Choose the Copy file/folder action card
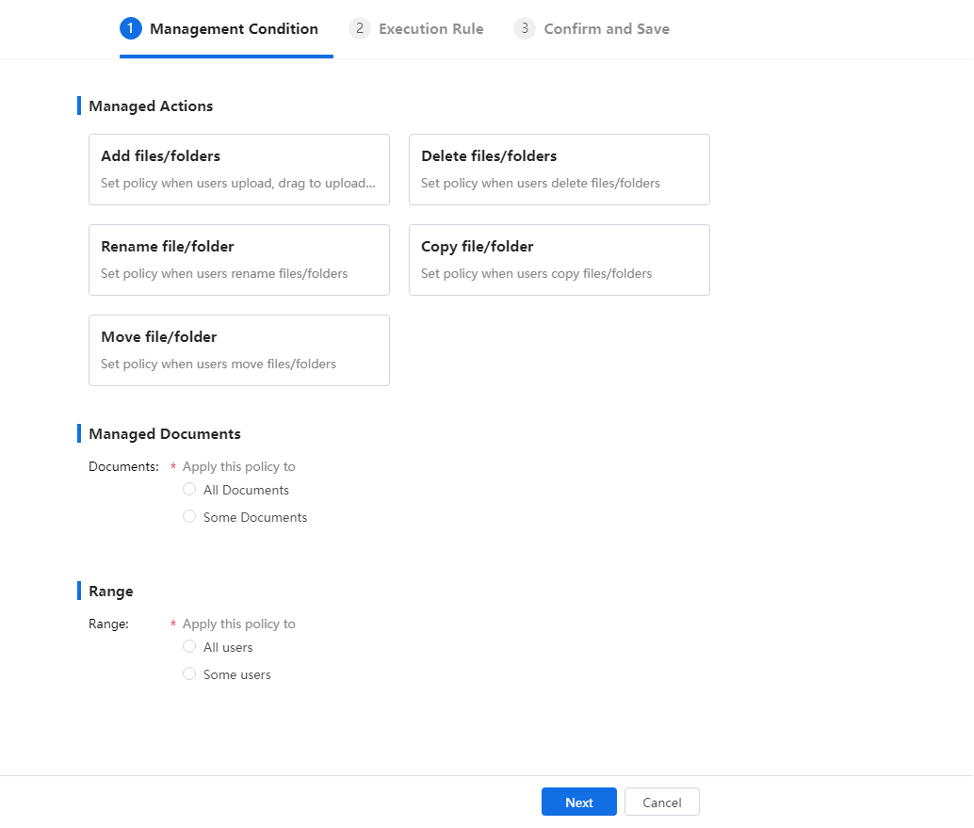 (x=559, y=260)
